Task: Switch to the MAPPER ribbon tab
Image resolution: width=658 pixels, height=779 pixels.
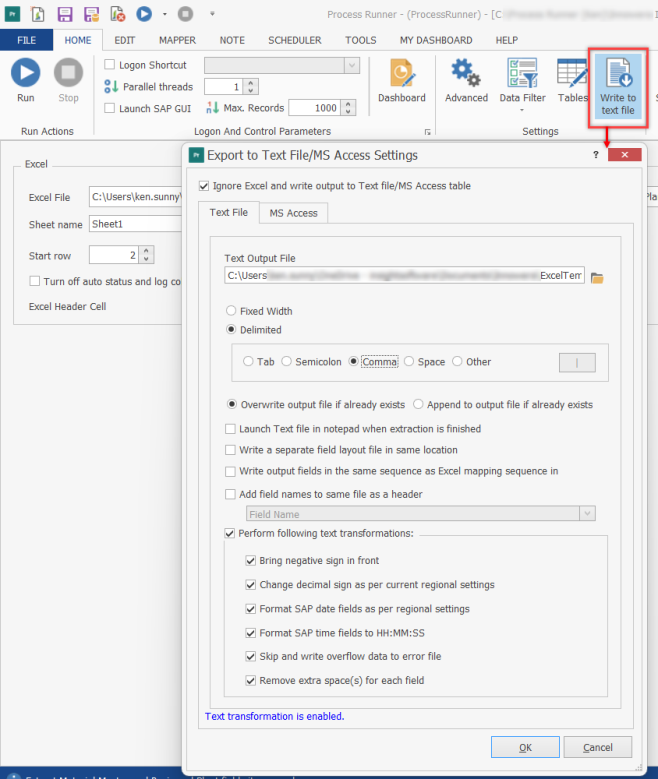Action: point(177,40)
